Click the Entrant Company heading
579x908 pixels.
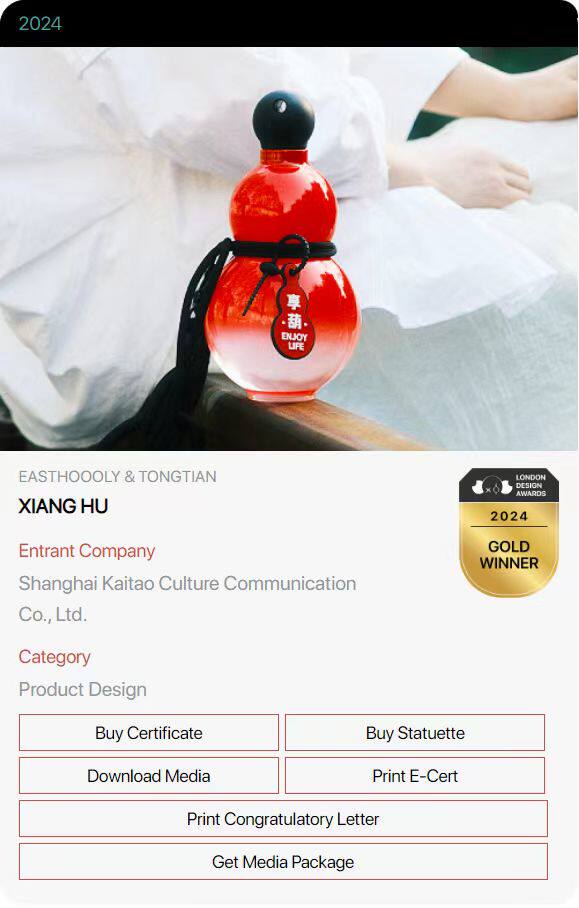(87, 551)
